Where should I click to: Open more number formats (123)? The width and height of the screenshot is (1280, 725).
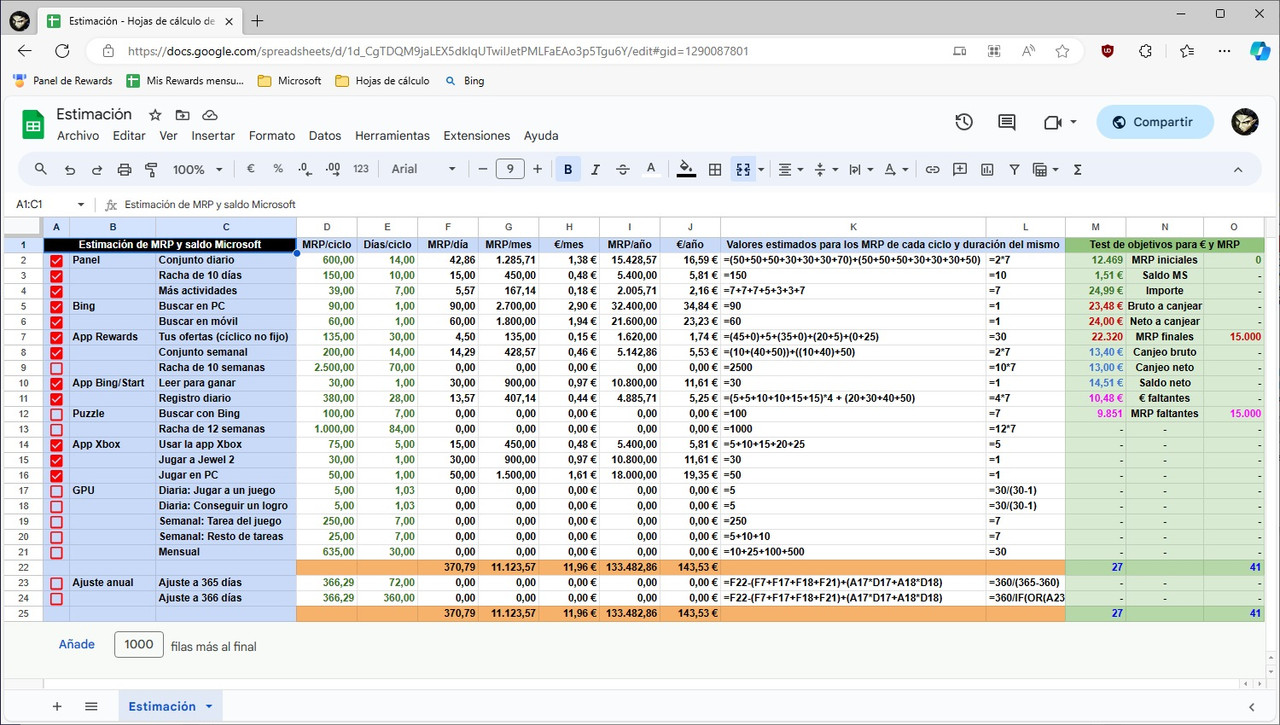point(361,169)
